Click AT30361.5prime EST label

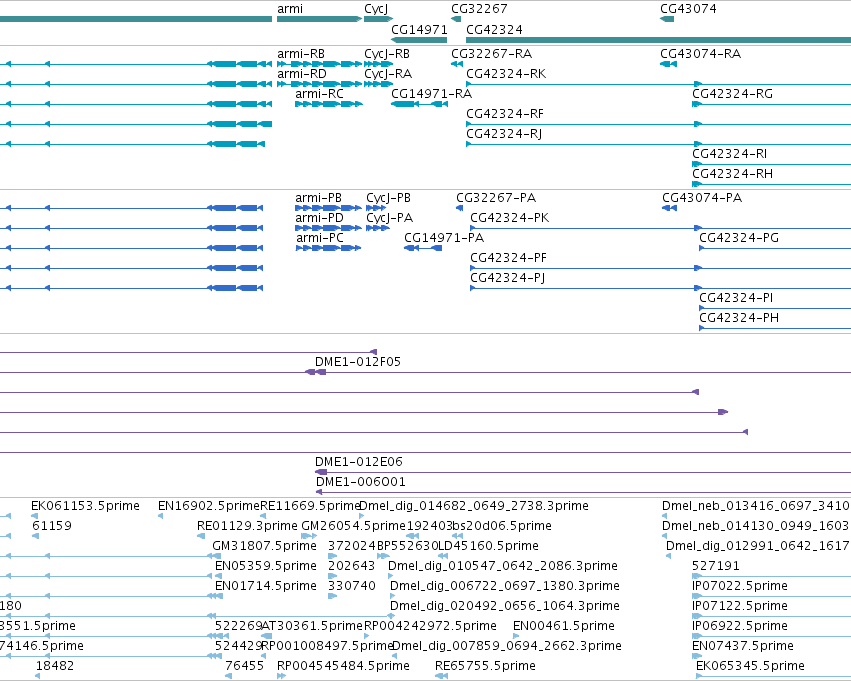coord(312,627)
